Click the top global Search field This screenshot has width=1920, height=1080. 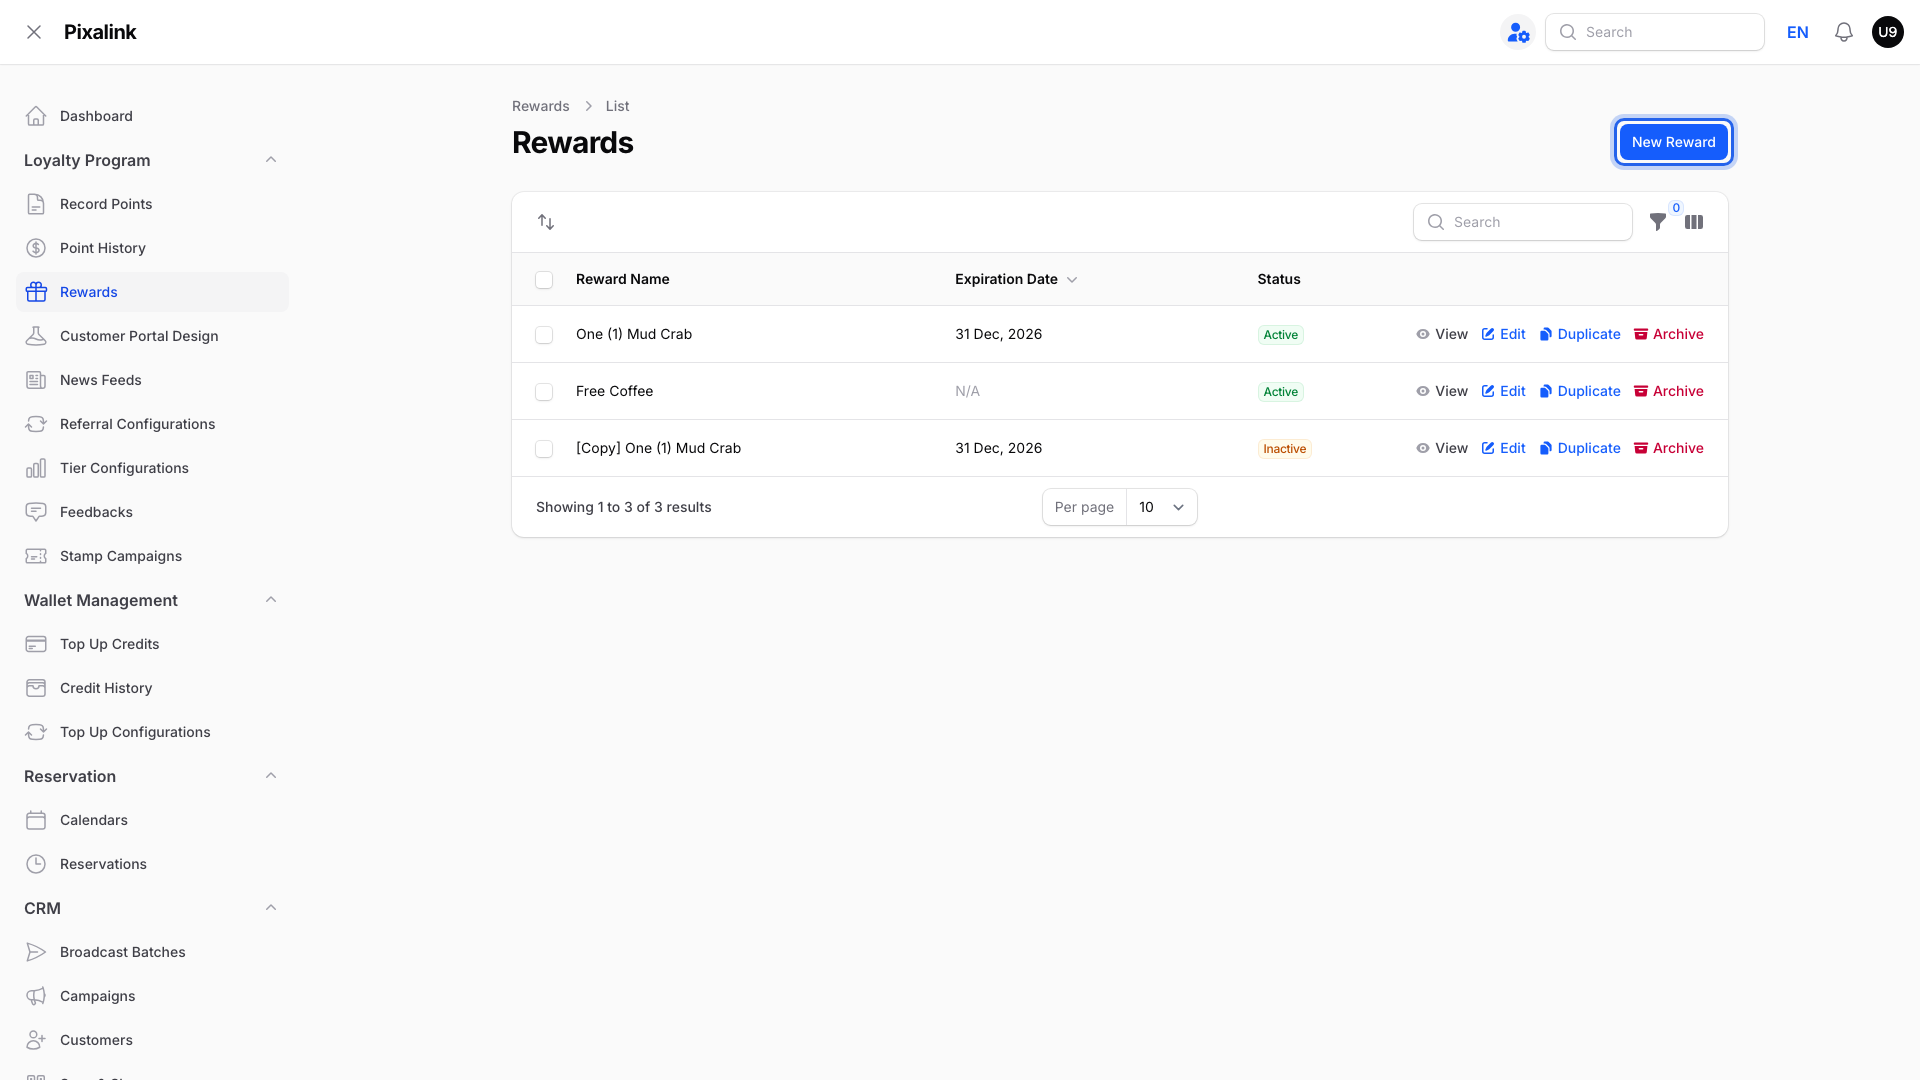[1655, 32]
